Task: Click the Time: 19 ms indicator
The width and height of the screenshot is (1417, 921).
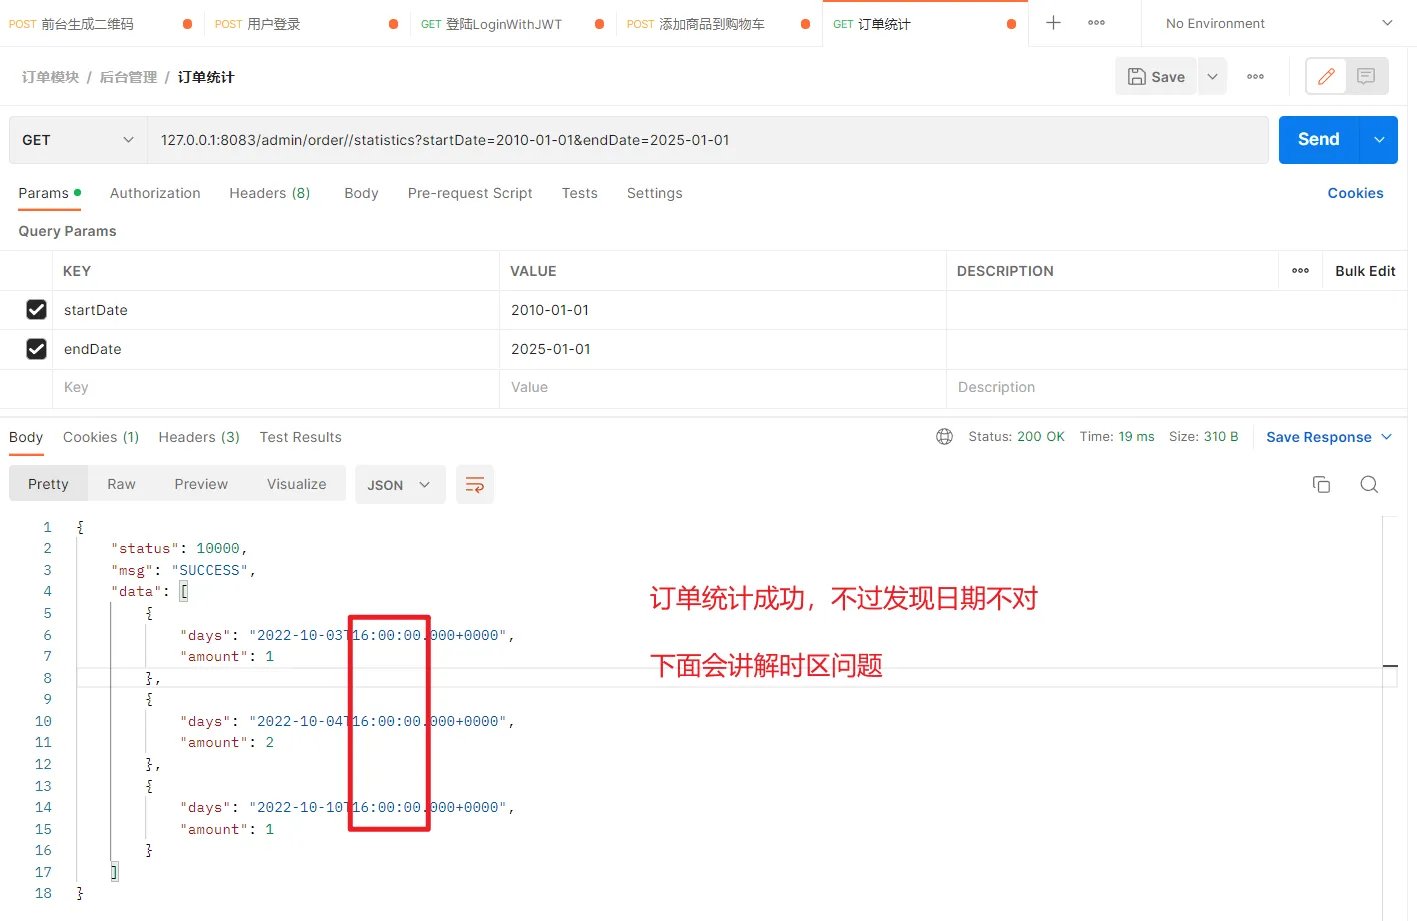Action: (x=1117, y=437)
